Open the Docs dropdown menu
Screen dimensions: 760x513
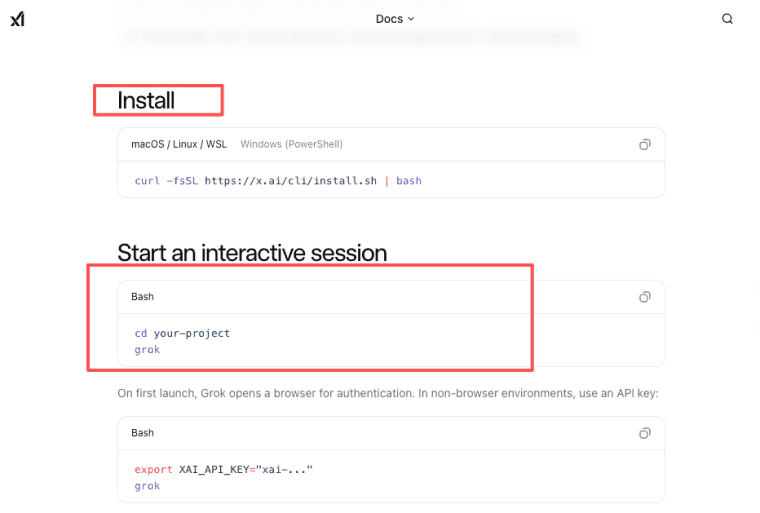395,19
